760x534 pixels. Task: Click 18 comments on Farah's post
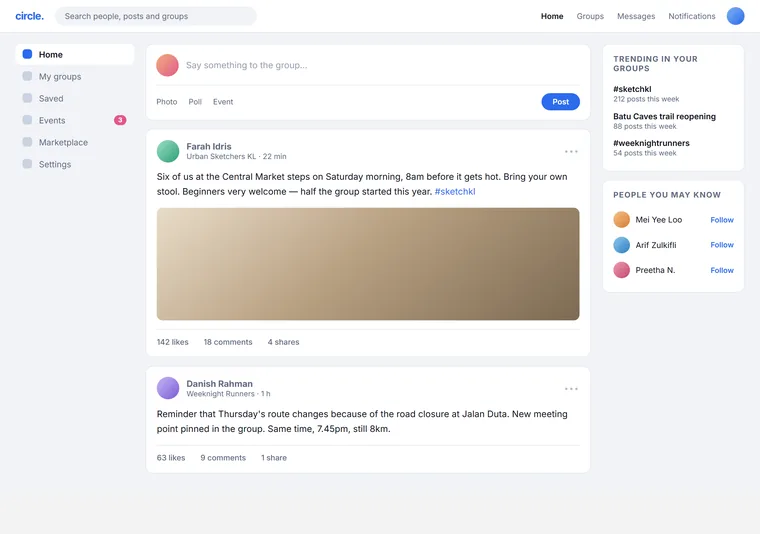pos(228,342)
